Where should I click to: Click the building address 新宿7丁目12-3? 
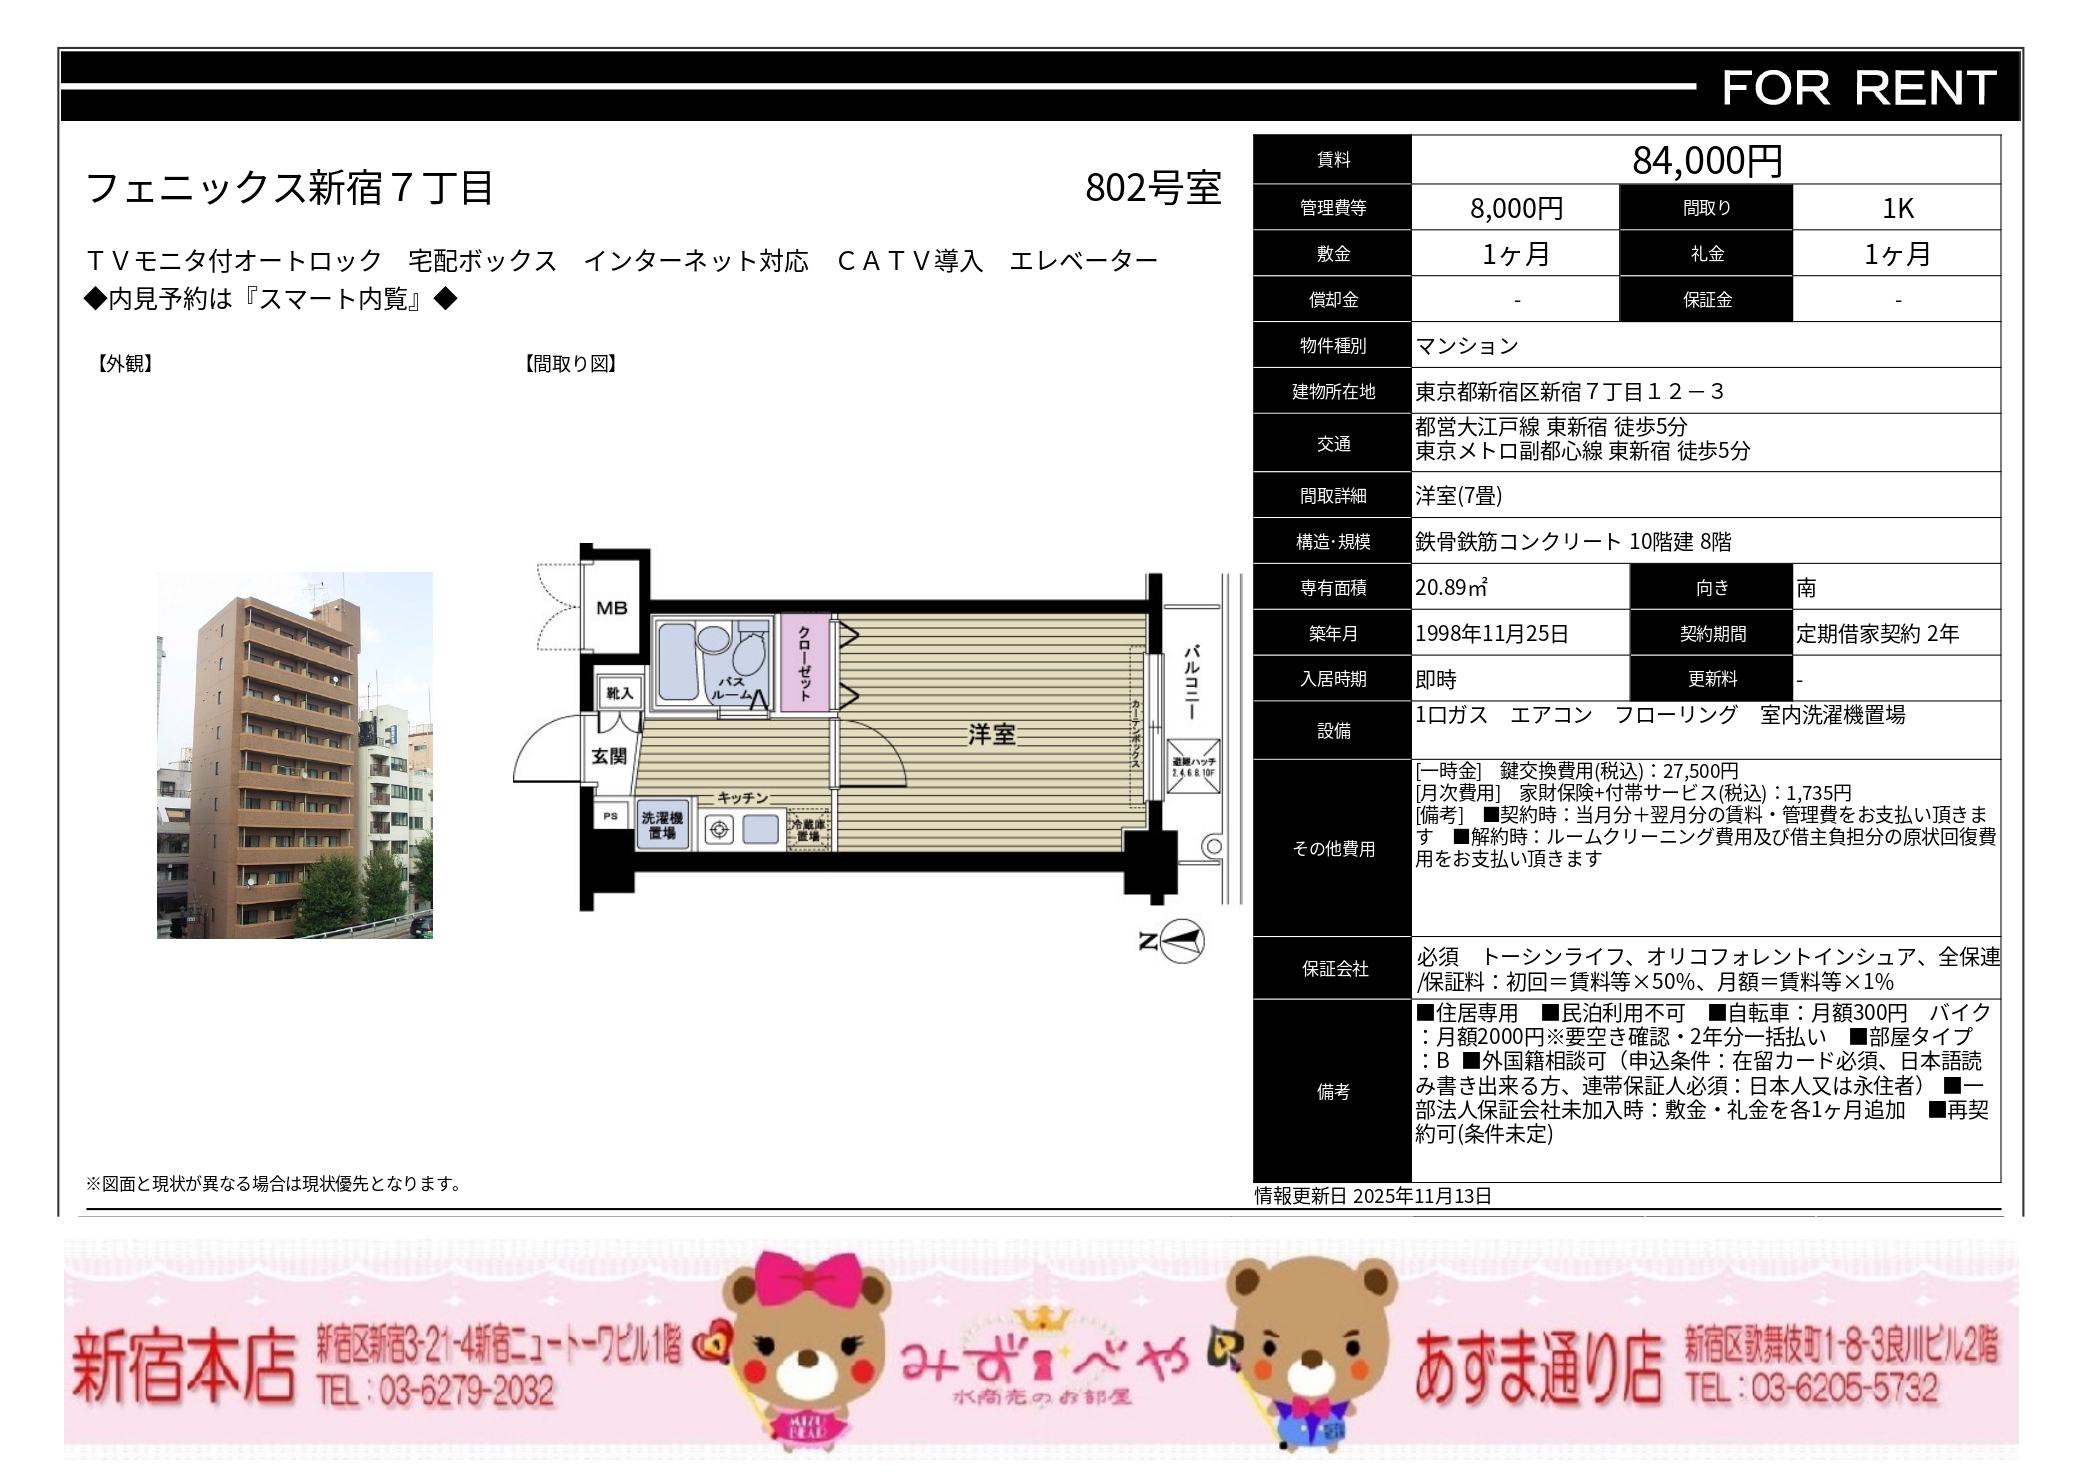(x=1570, y=391)
